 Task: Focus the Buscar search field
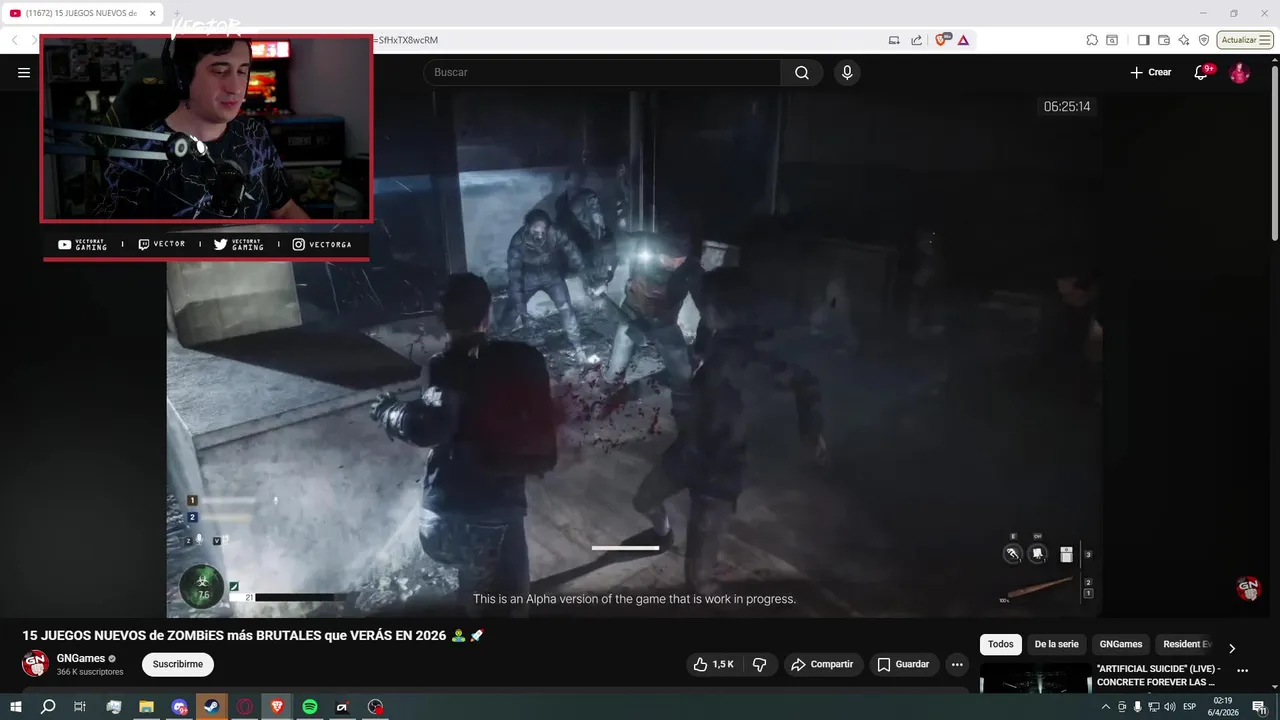pos(602,72)
